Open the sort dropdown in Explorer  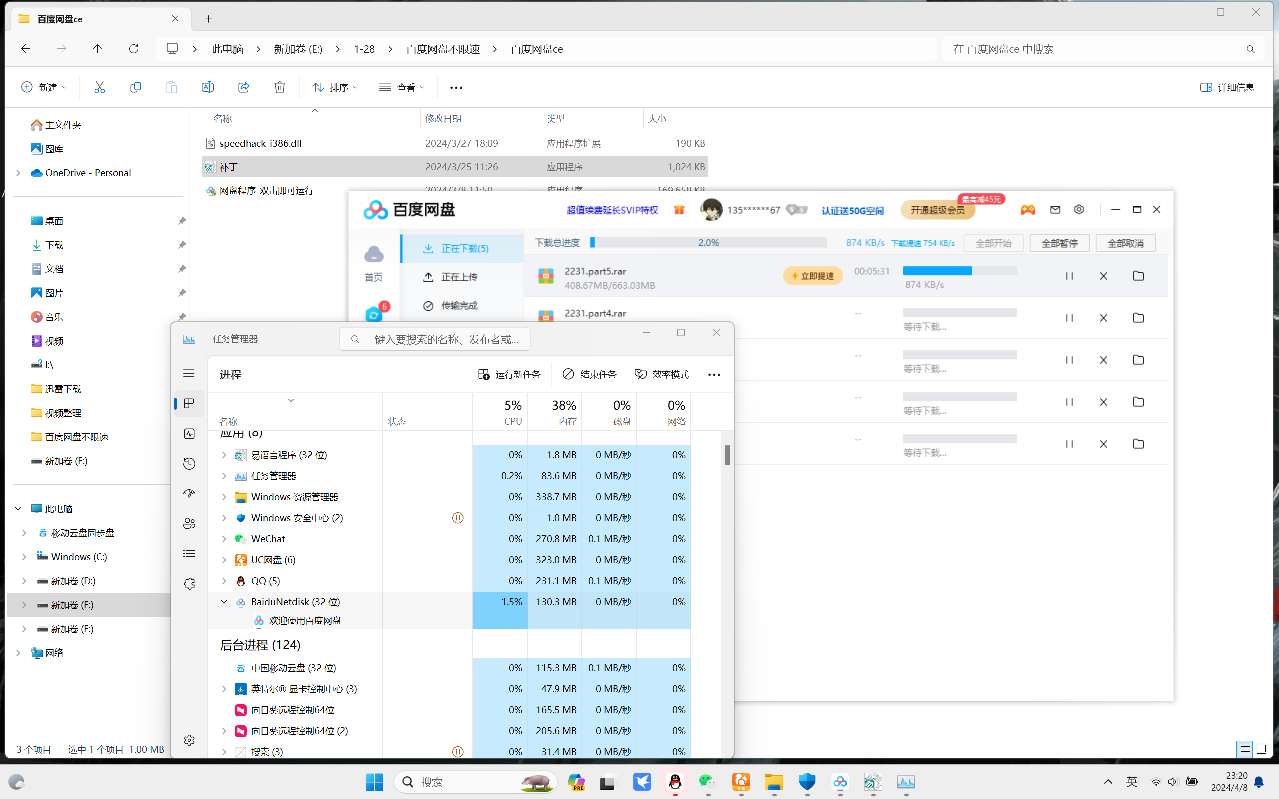coord(335,88)
